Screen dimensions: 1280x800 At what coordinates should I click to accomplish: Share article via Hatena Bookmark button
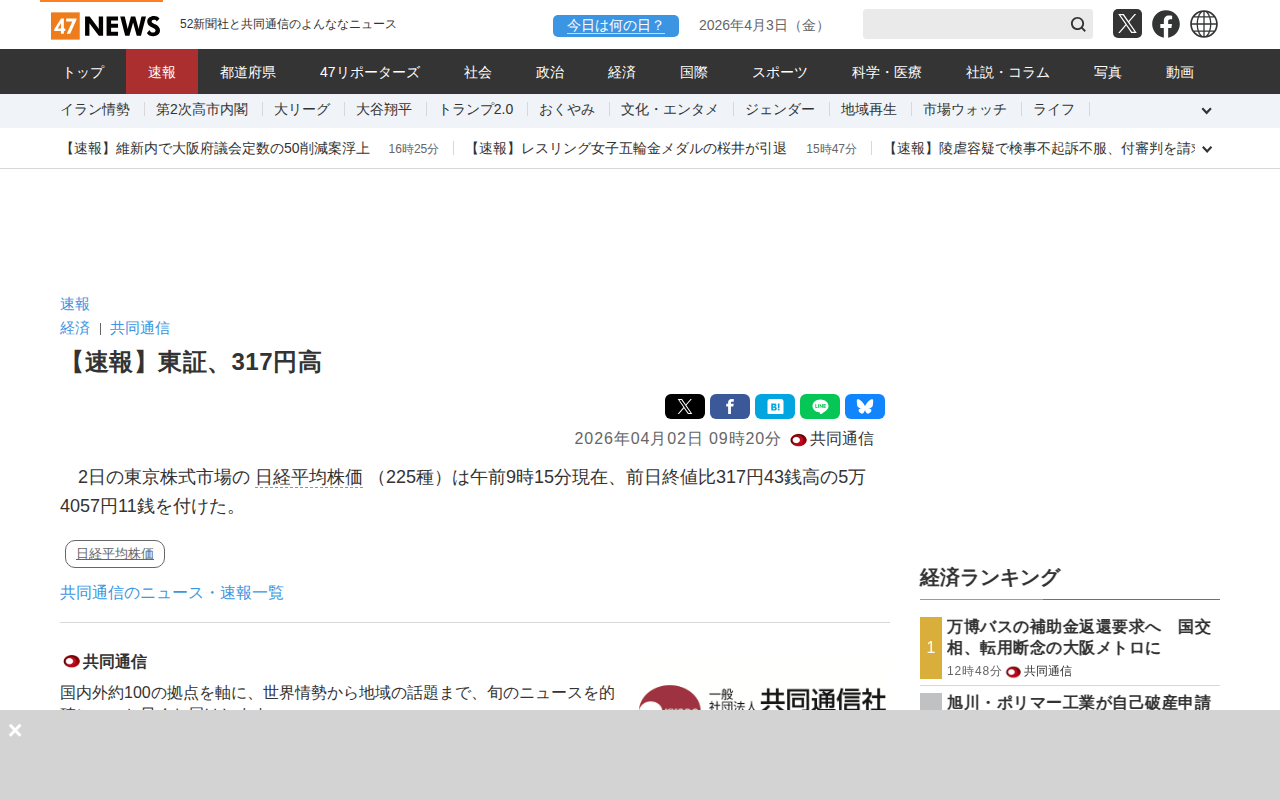pos(775,407)
